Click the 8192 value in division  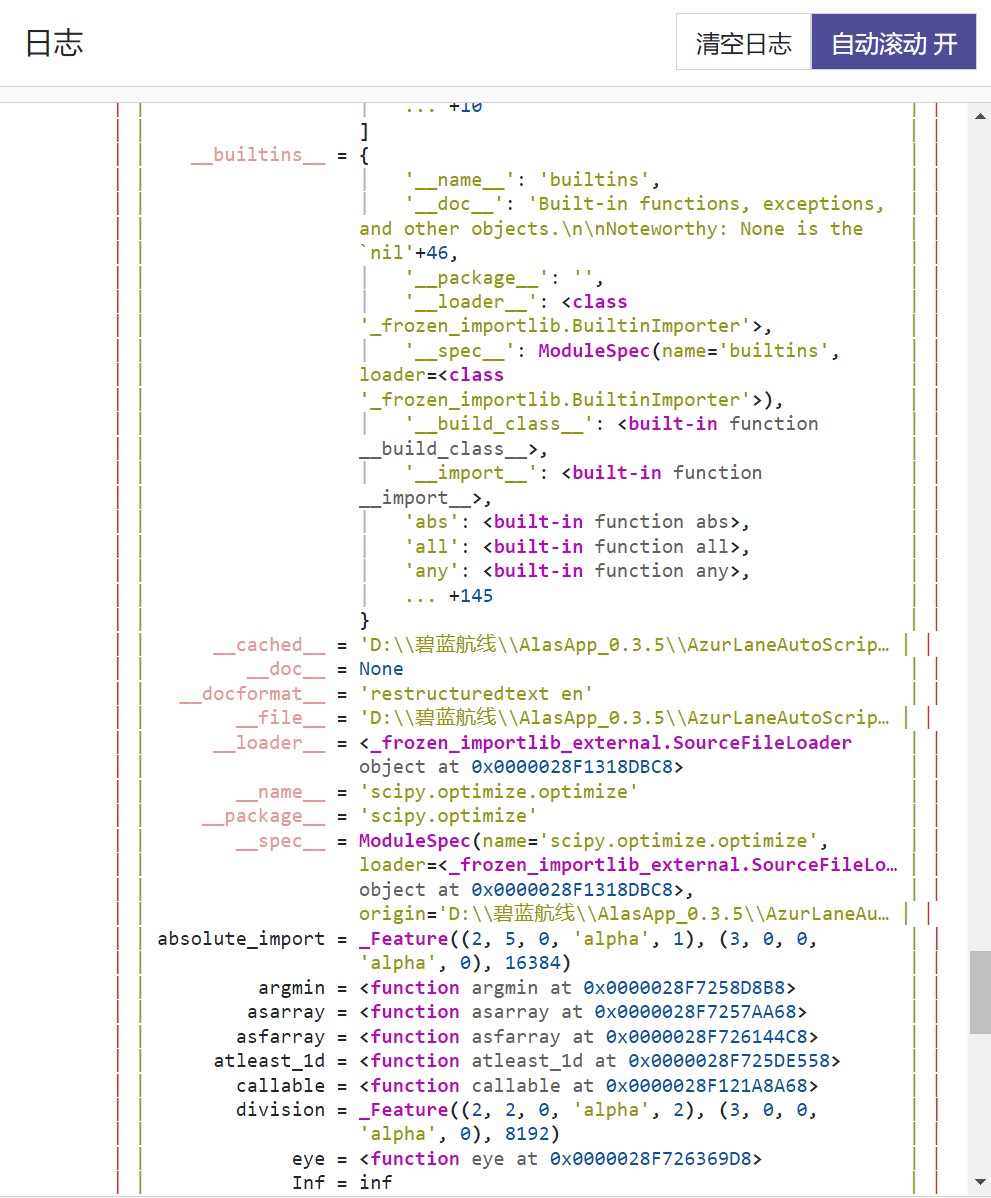coord(527,1135)
